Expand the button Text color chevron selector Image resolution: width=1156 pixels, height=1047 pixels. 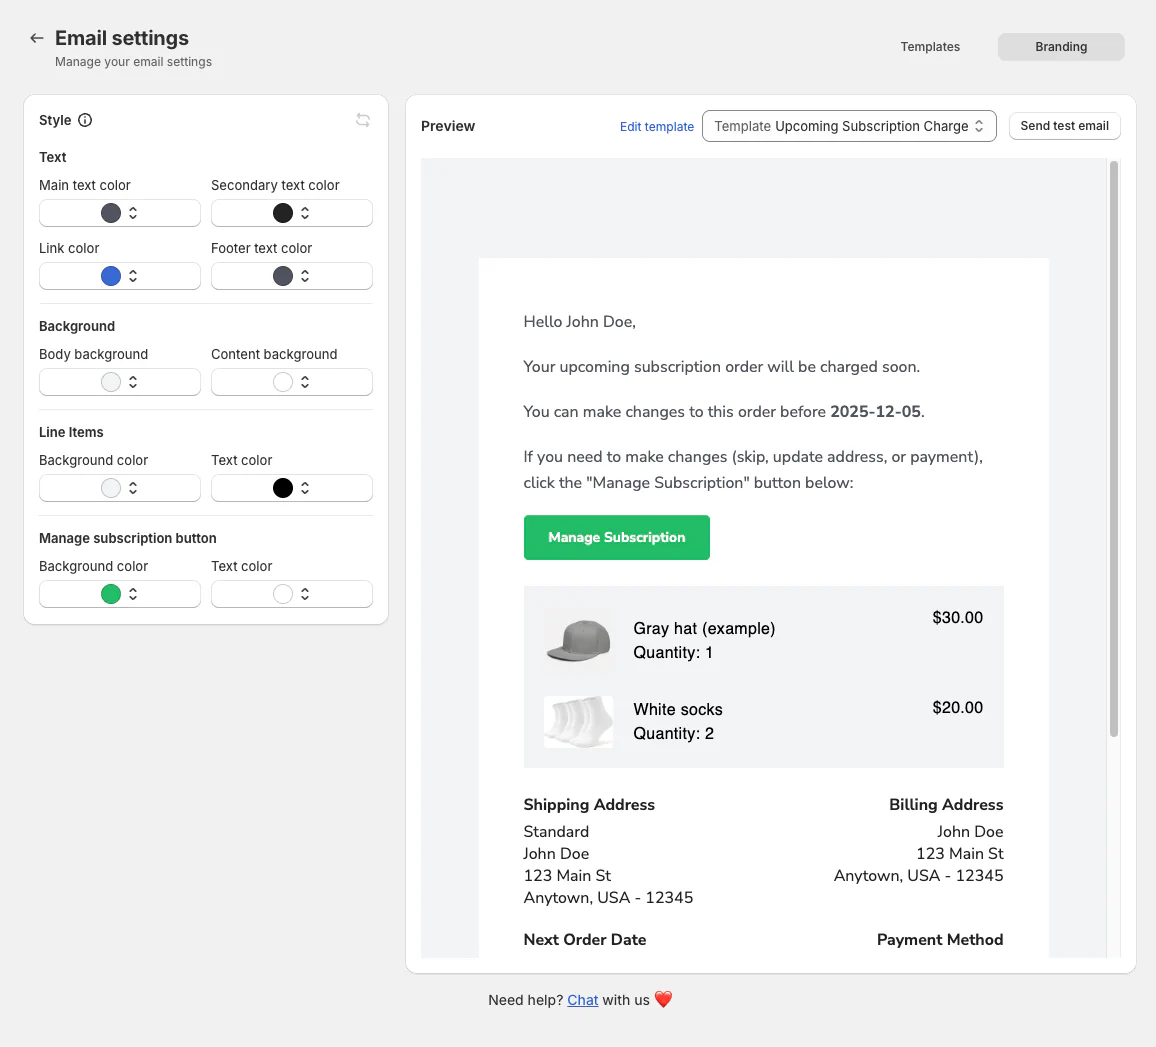[304, 594]
